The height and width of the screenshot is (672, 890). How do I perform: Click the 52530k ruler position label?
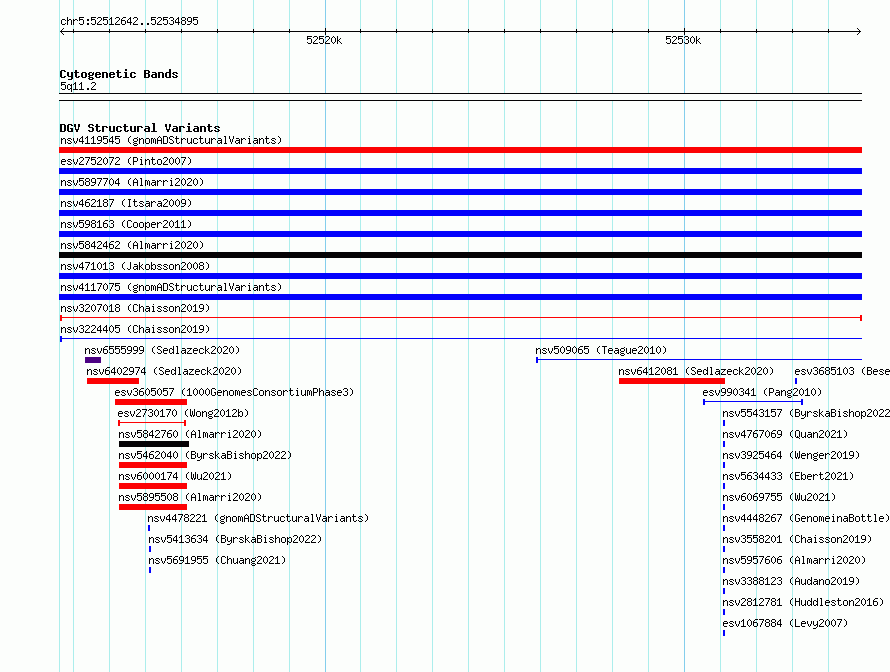pyautogui.click(x=683, y=40)
